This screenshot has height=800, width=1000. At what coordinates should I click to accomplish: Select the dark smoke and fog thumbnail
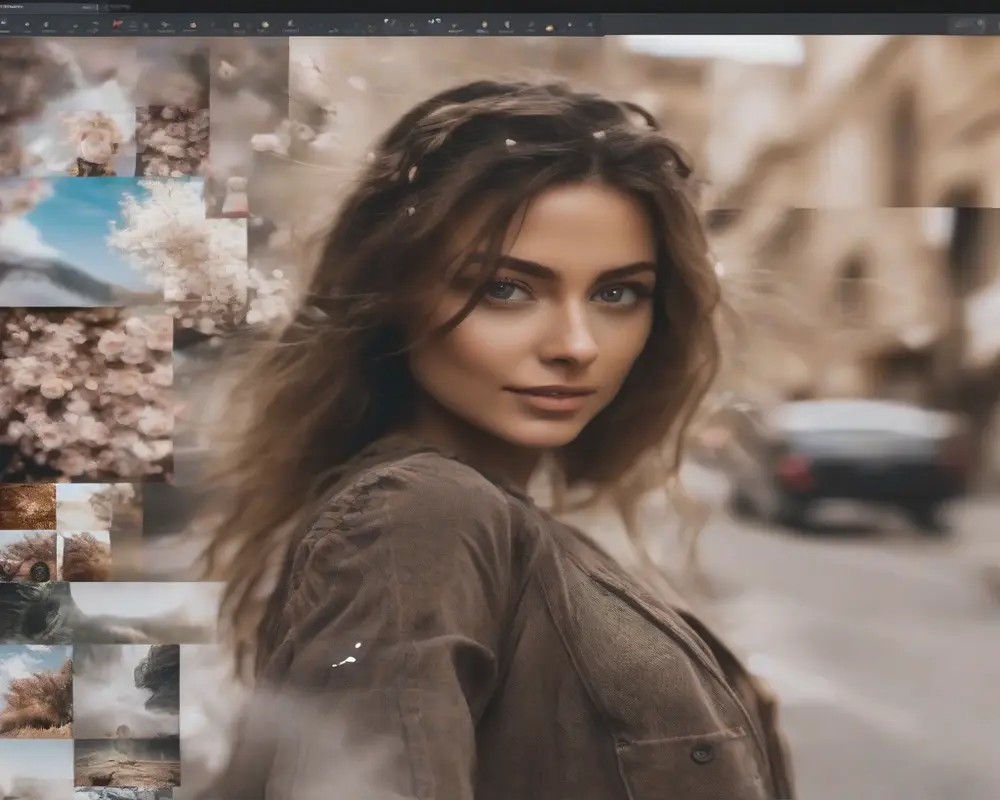(127, 690)
